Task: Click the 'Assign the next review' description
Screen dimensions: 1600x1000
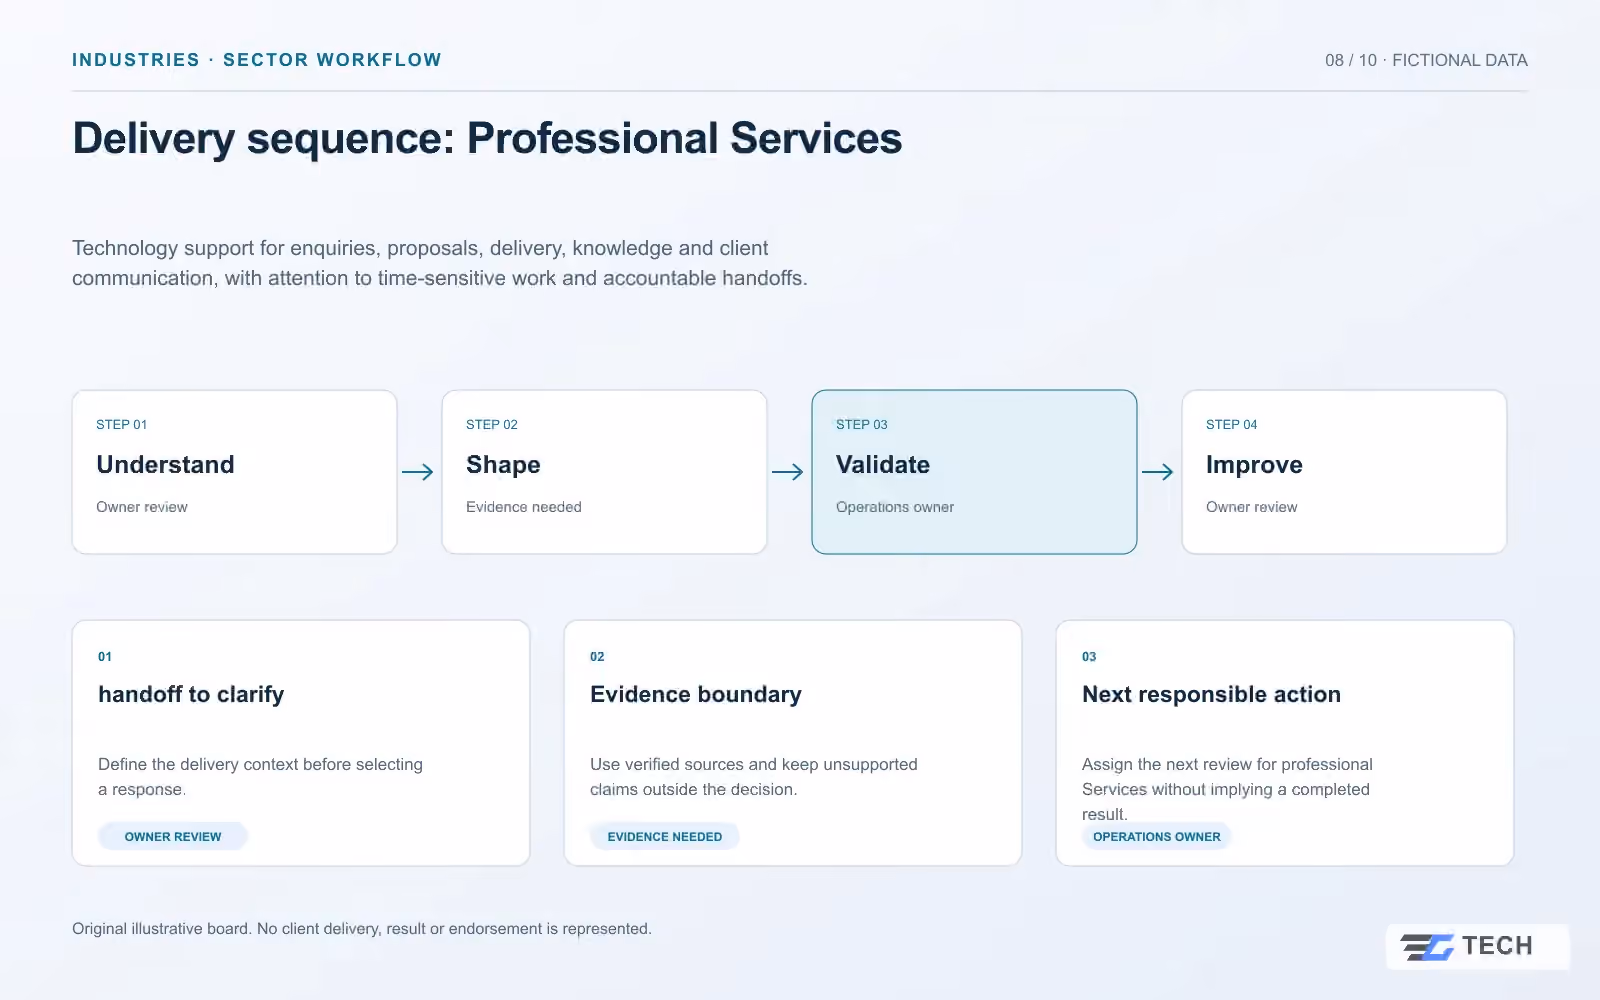Action: tap(1228, 789)
